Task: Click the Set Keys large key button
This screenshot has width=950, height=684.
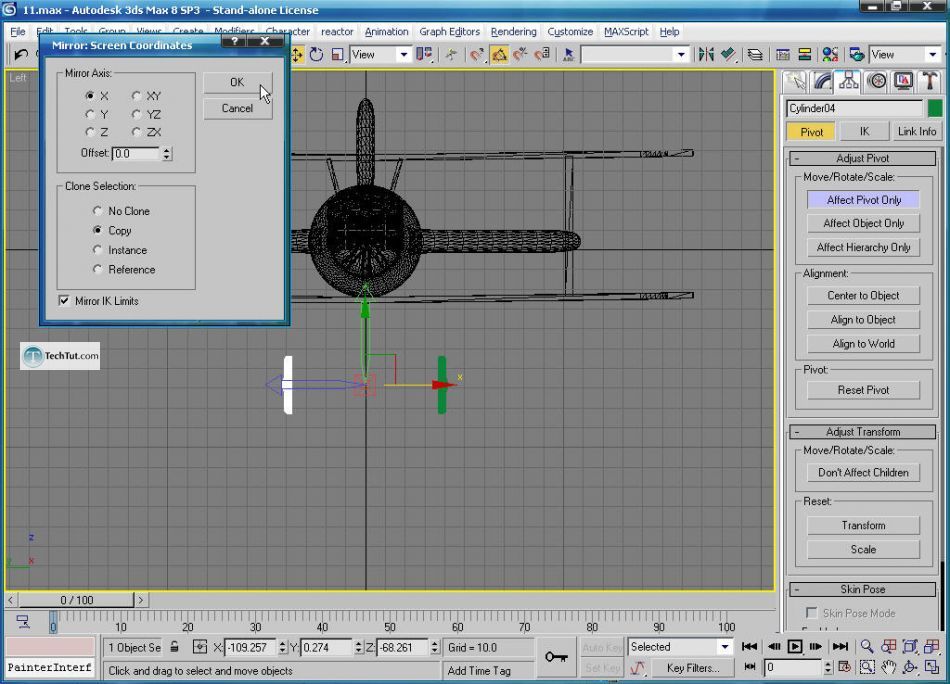Action: 556,657
